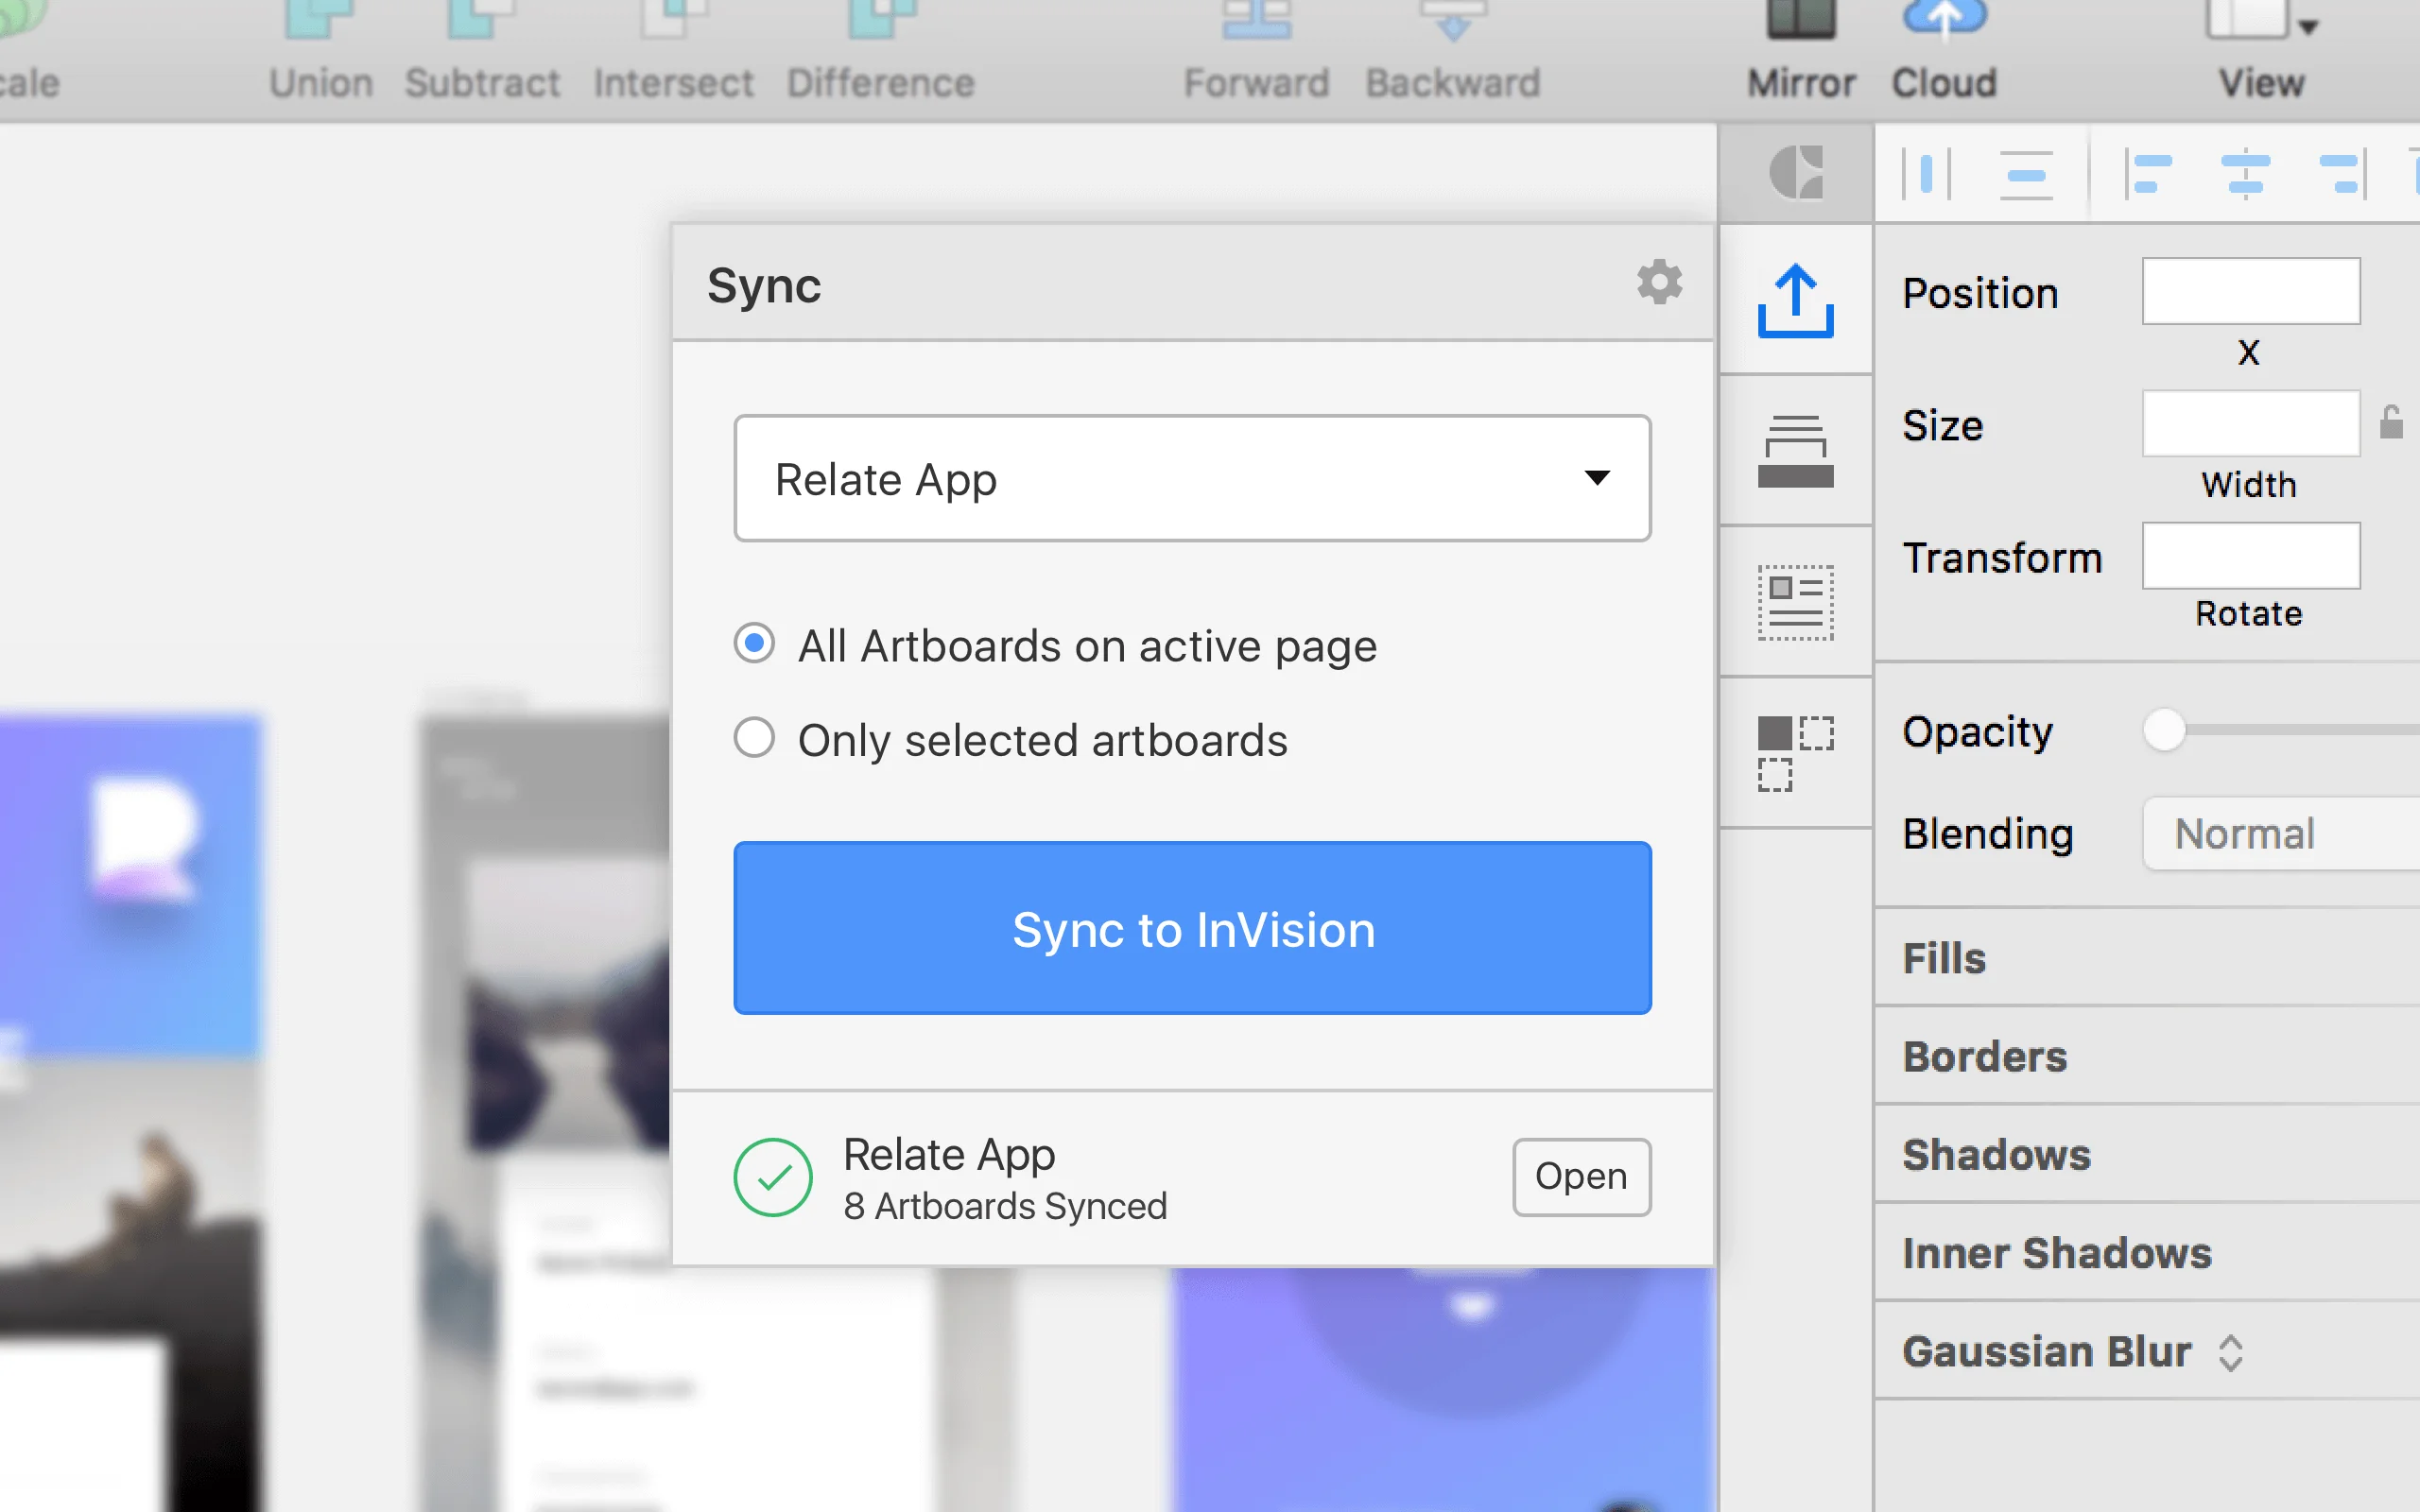Align selected layers to left edge
Image resolution: width=2420 pixels, height=1512 pixels.
(x=2146, y=174)
